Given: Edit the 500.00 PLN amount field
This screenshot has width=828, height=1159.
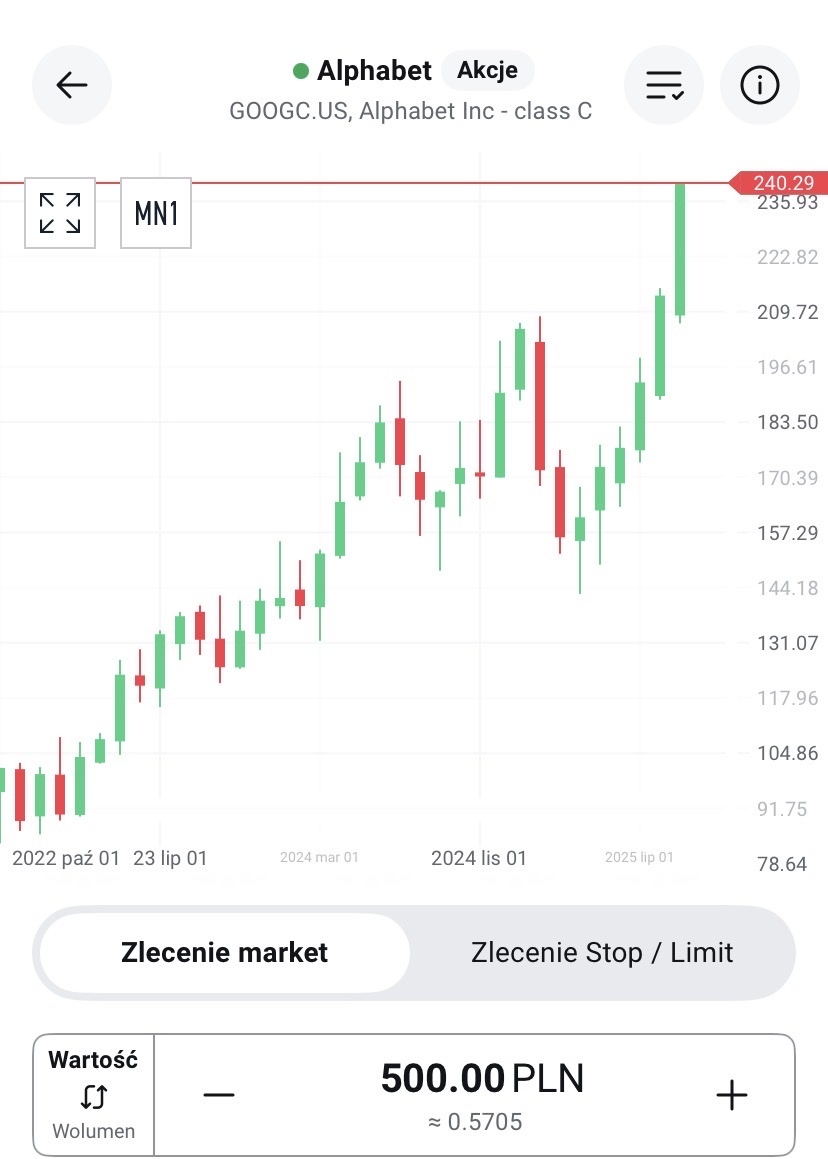Looking at the screenshot, I should click(482, 1080).
